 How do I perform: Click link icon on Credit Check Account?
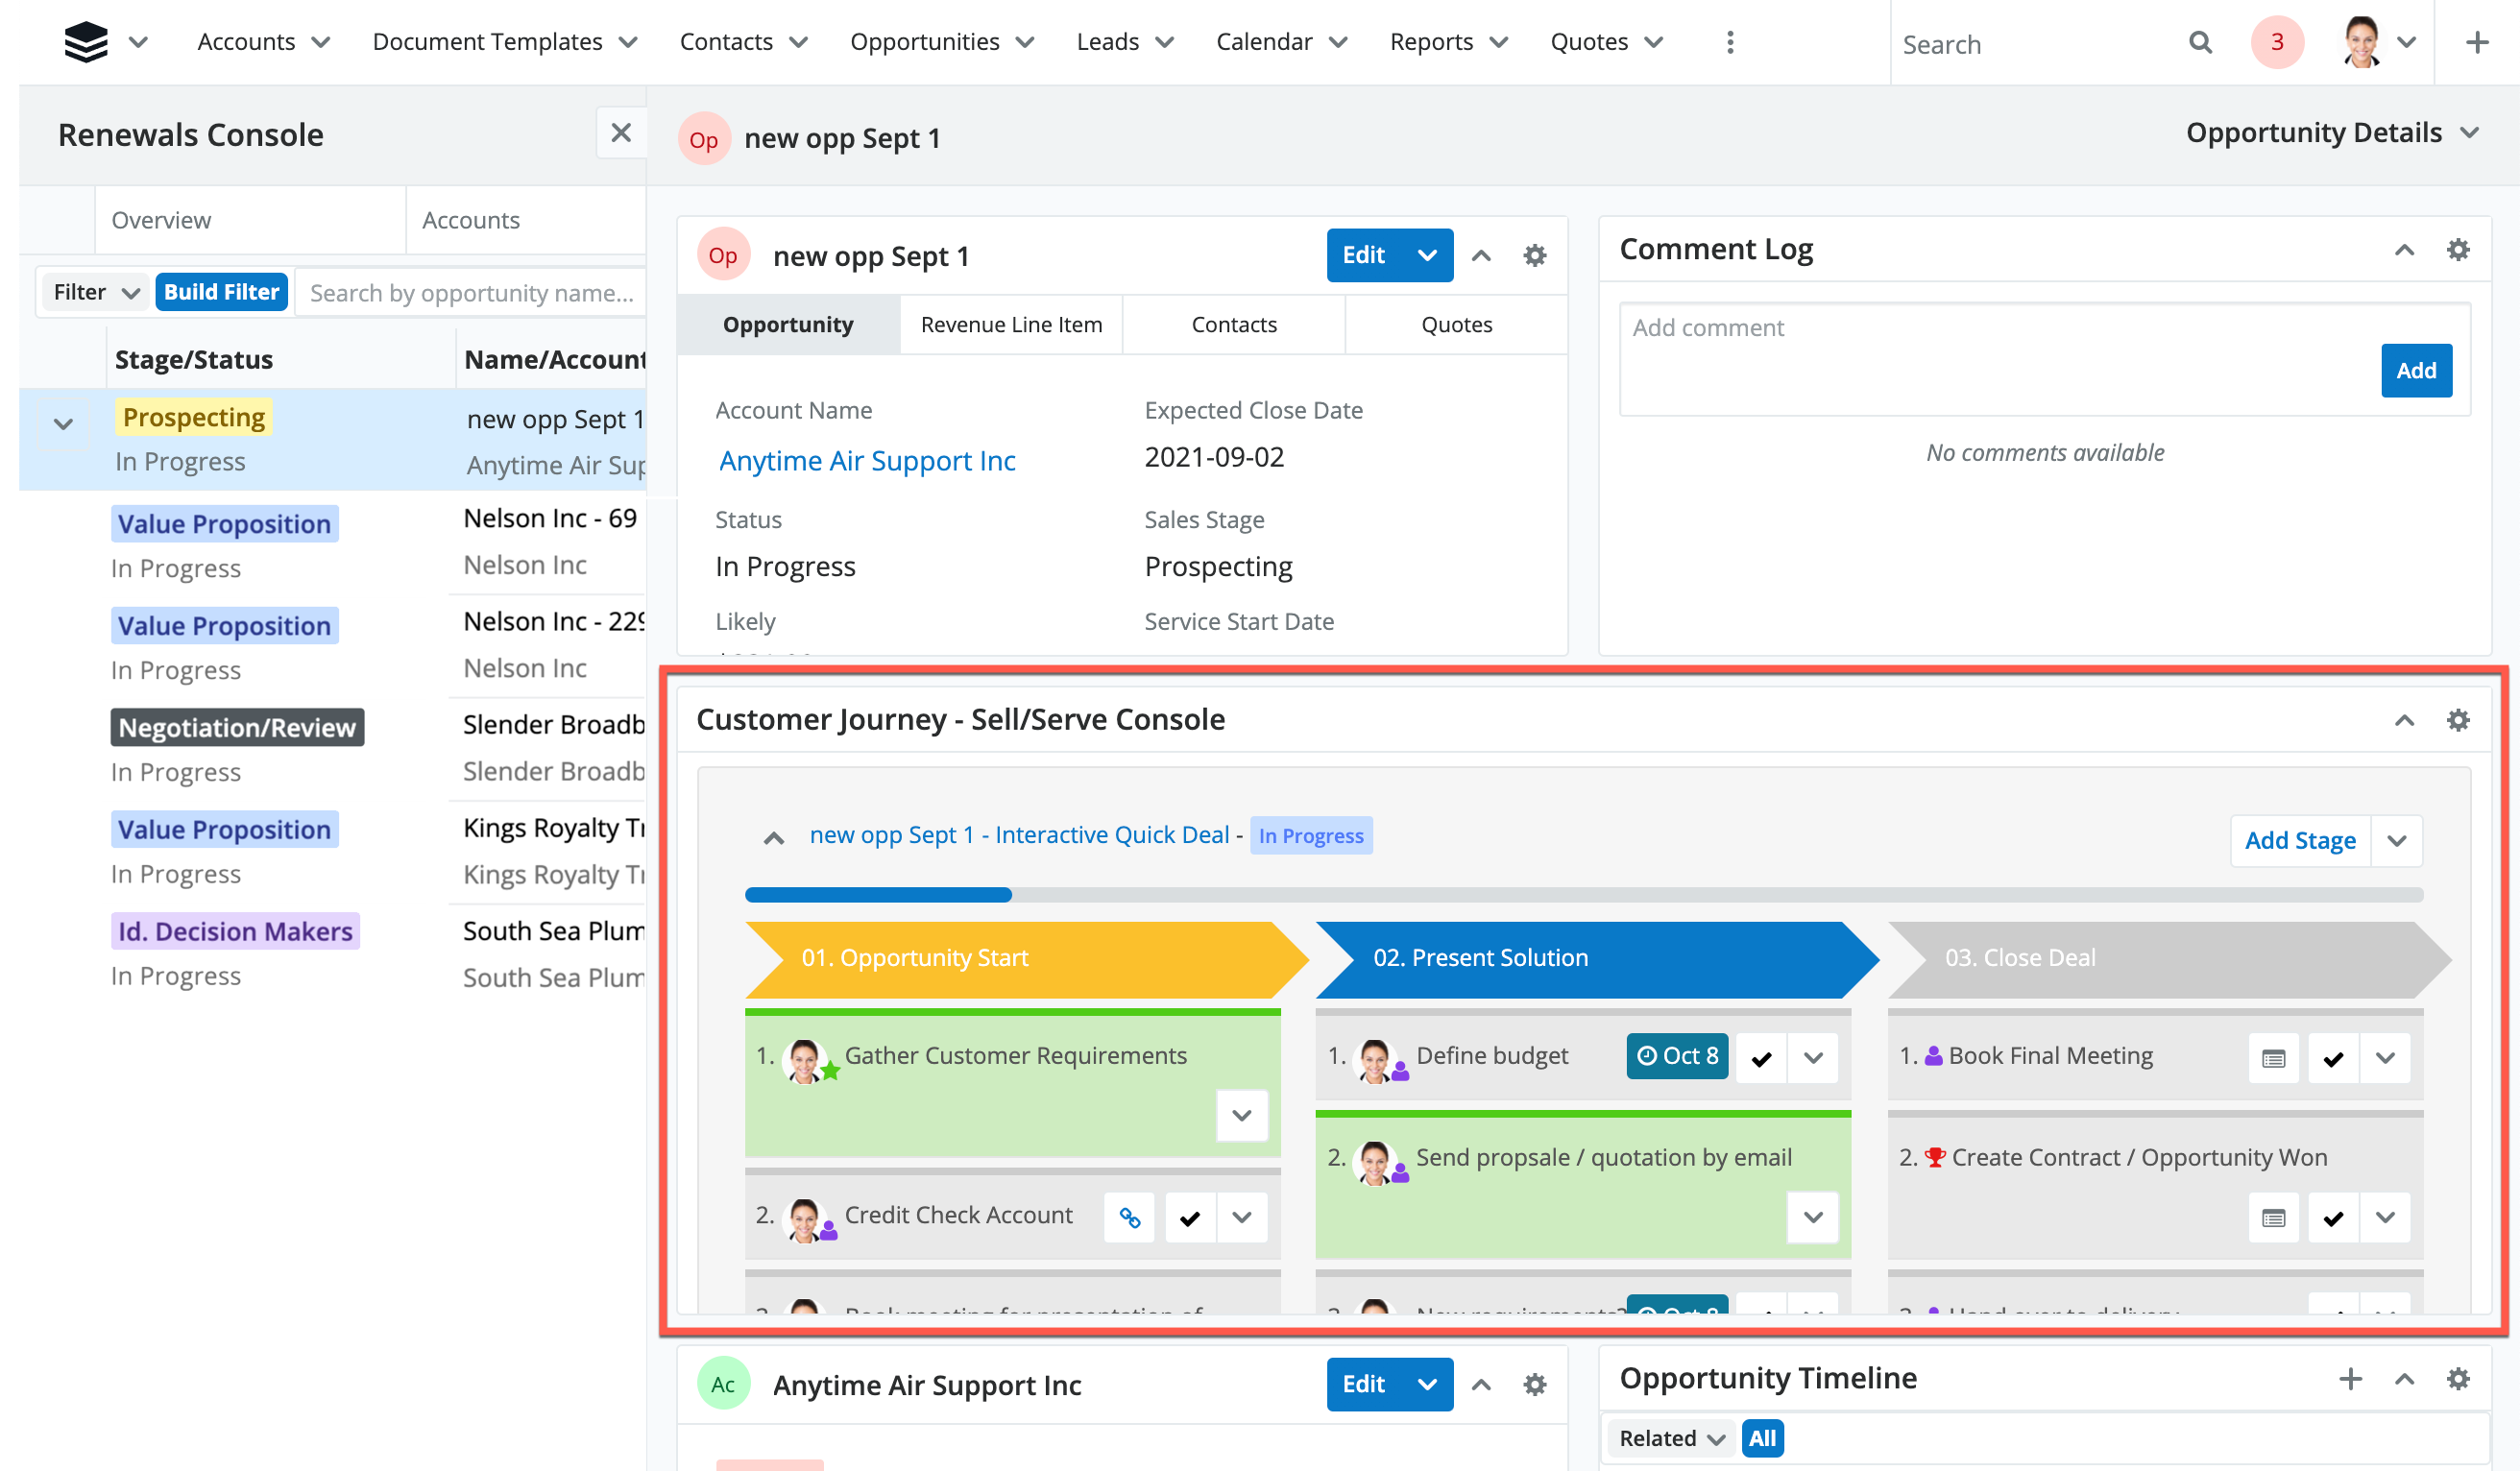pos(1129,1217)
